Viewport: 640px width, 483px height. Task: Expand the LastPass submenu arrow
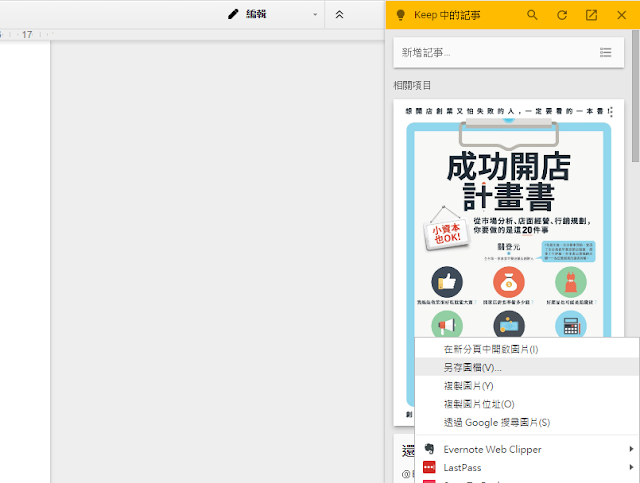point(631,467)
